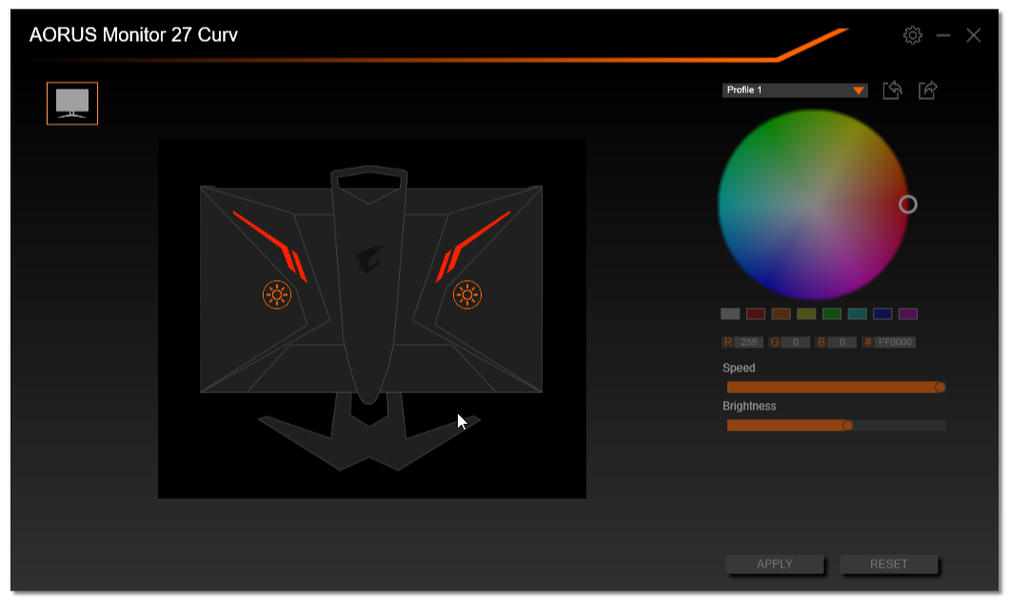Choose the red color swatch
Image resolution: width=1009 pixels, height=600 pixels.
(x=755, y=314)
